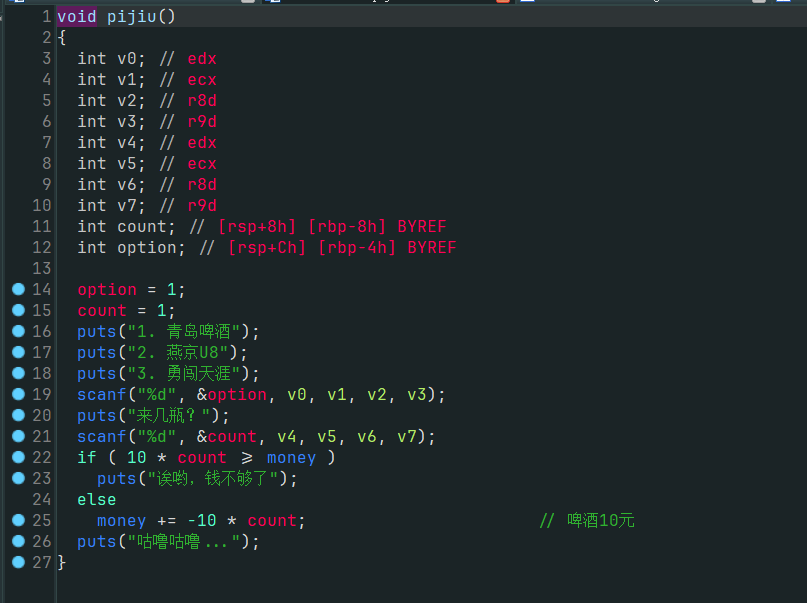Click the money variable in the if condition

tap(291, 458)
